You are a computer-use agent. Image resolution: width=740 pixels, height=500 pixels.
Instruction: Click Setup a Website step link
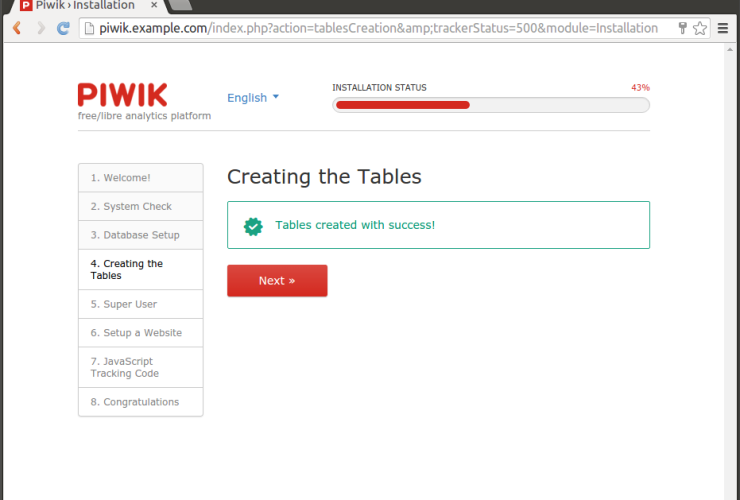[136, 333]
